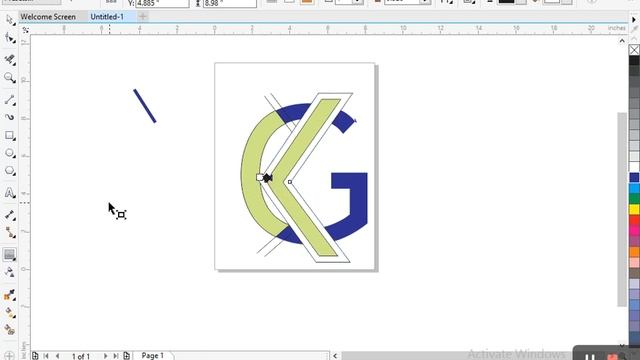
Task: Select the Text tool
Action: 9,193
